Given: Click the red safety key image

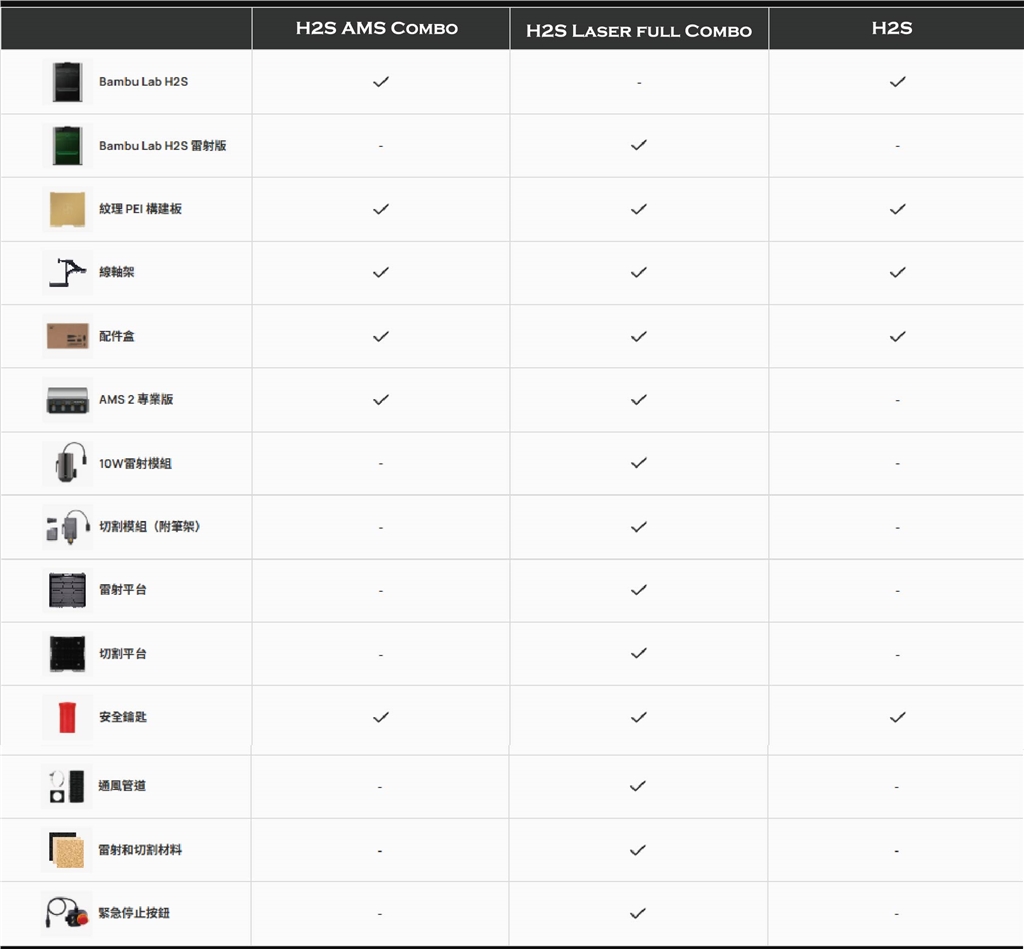Looking at the screenshot, I should [x=67, y=717].
